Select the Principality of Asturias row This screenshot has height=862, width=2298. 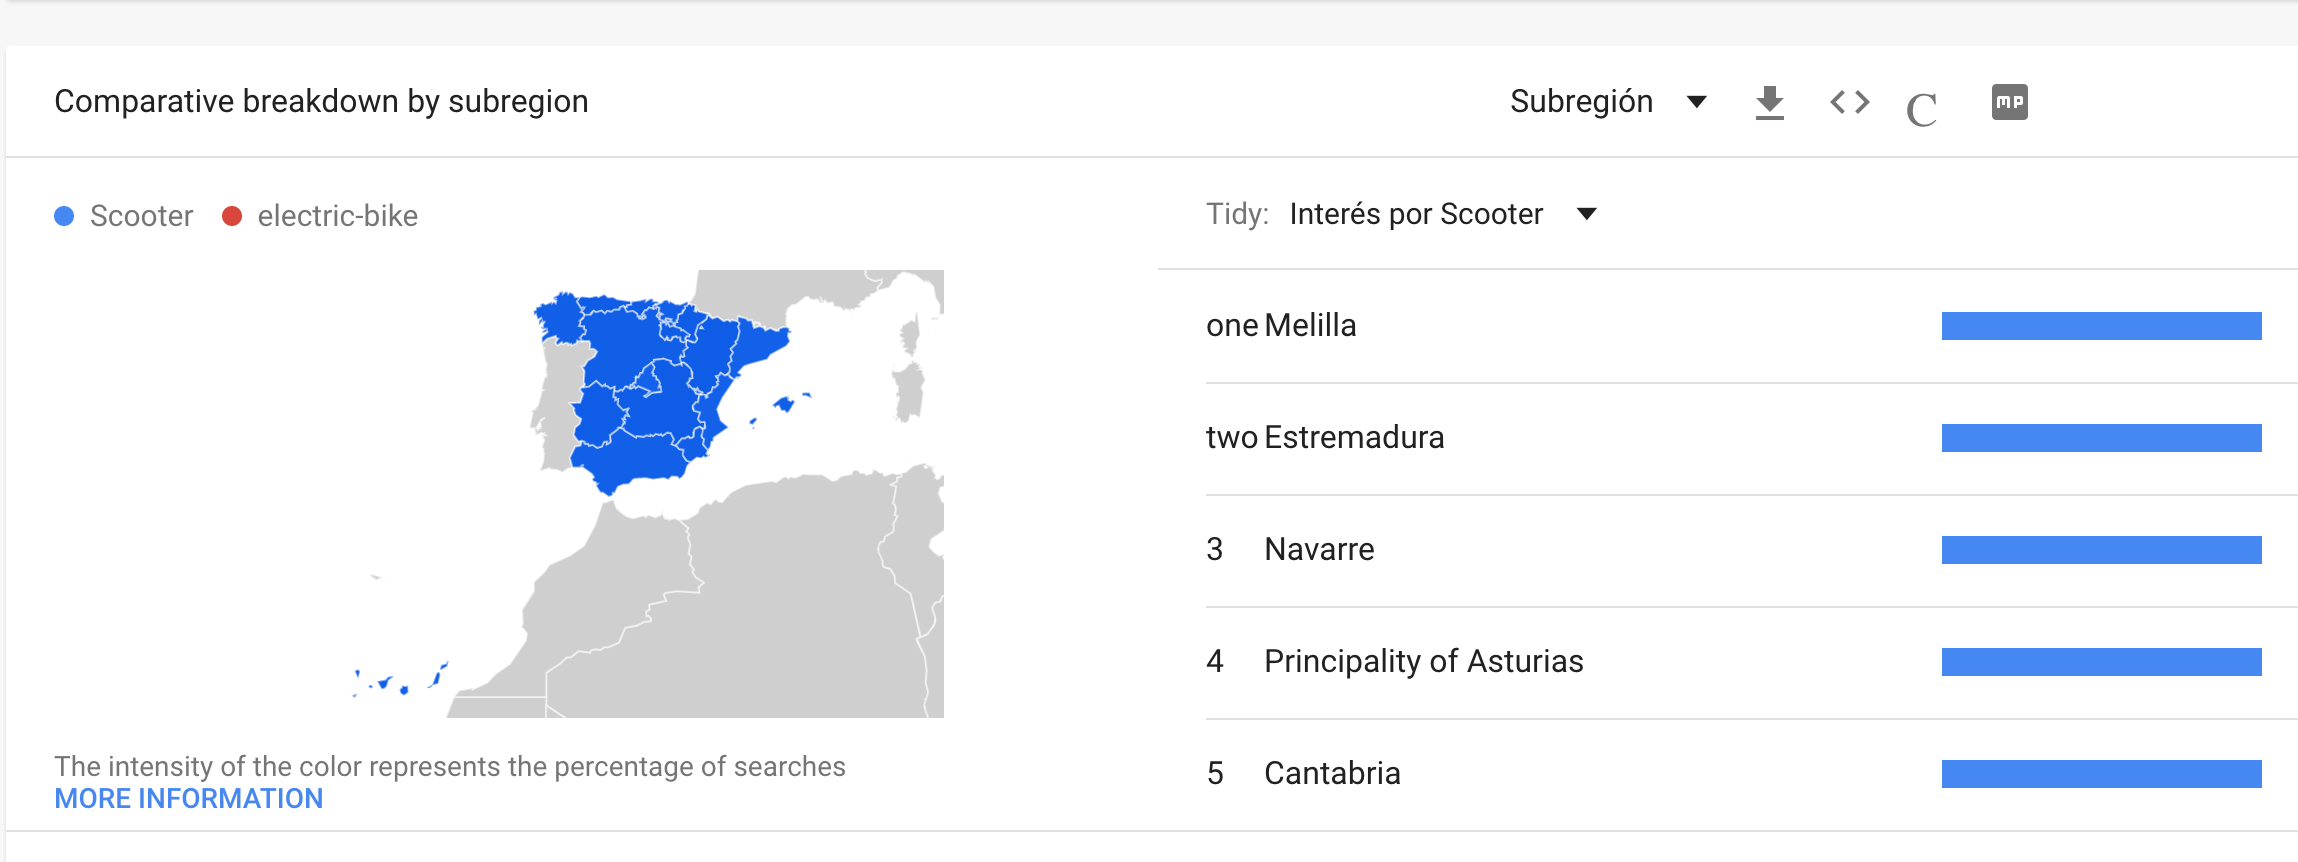[1424, 660]
